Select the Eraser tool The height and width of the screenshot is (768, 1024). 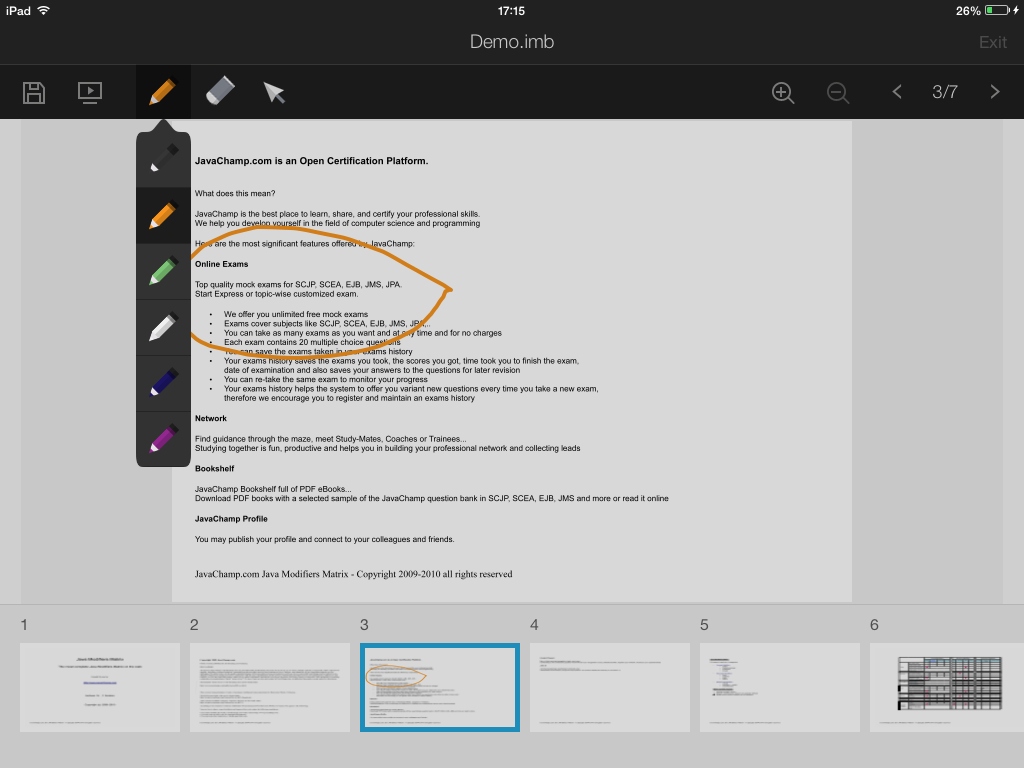[219, 91]
